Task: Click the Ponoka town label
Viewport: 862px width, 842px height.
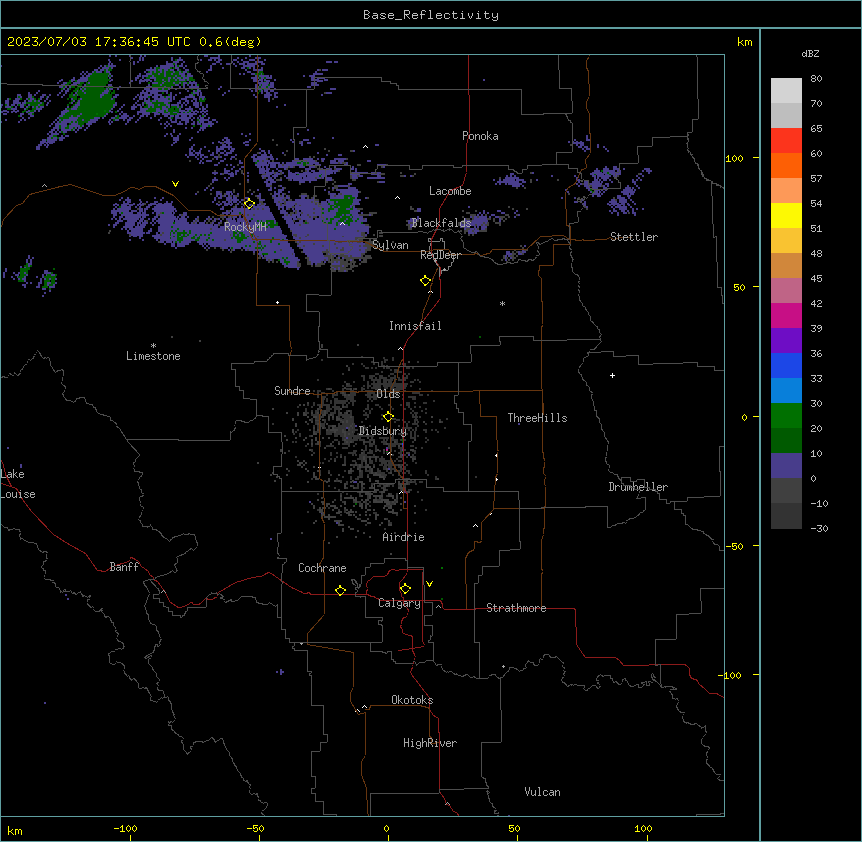Action: tap(480, 136)
